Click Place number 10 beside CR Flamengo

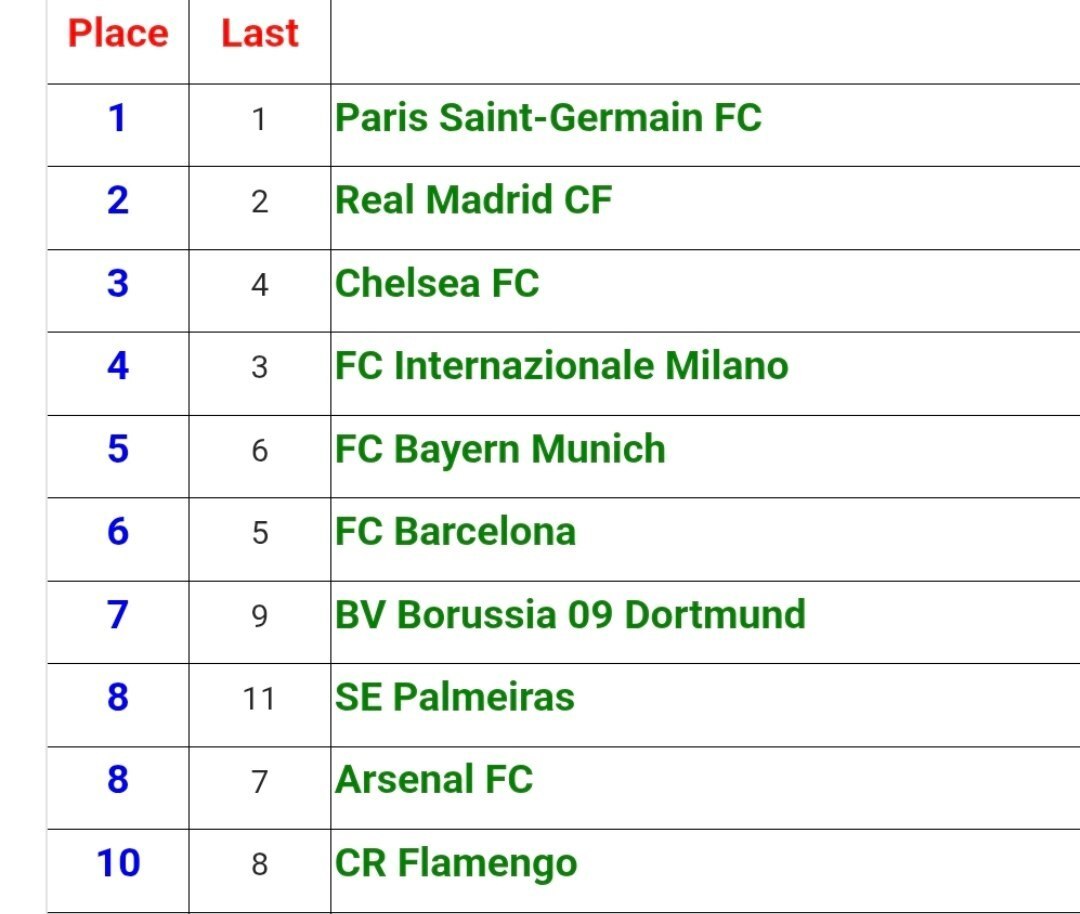[118, 863]
